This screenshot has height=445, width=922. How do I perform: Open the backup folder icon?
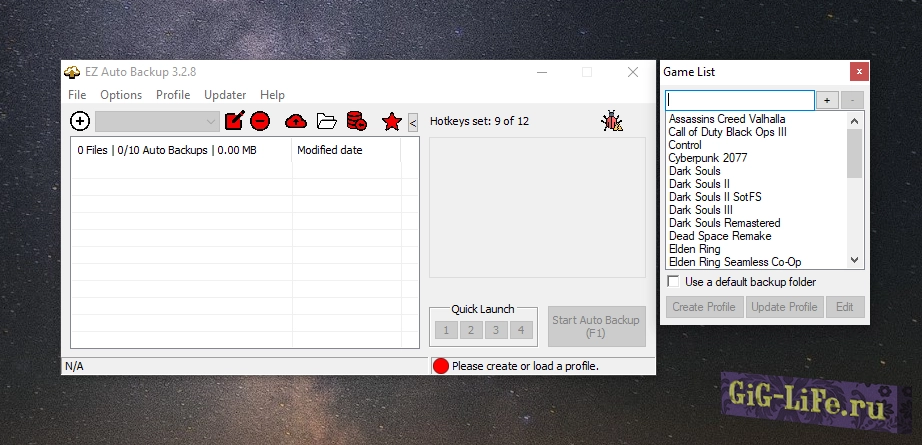(326, 122)
